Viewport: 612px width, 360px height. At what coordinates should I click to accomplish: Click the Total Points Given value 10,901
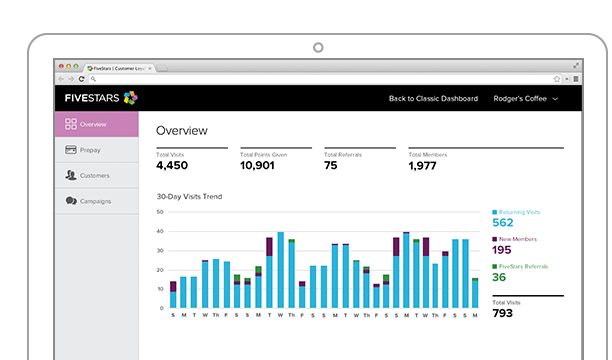coord(257,166)
